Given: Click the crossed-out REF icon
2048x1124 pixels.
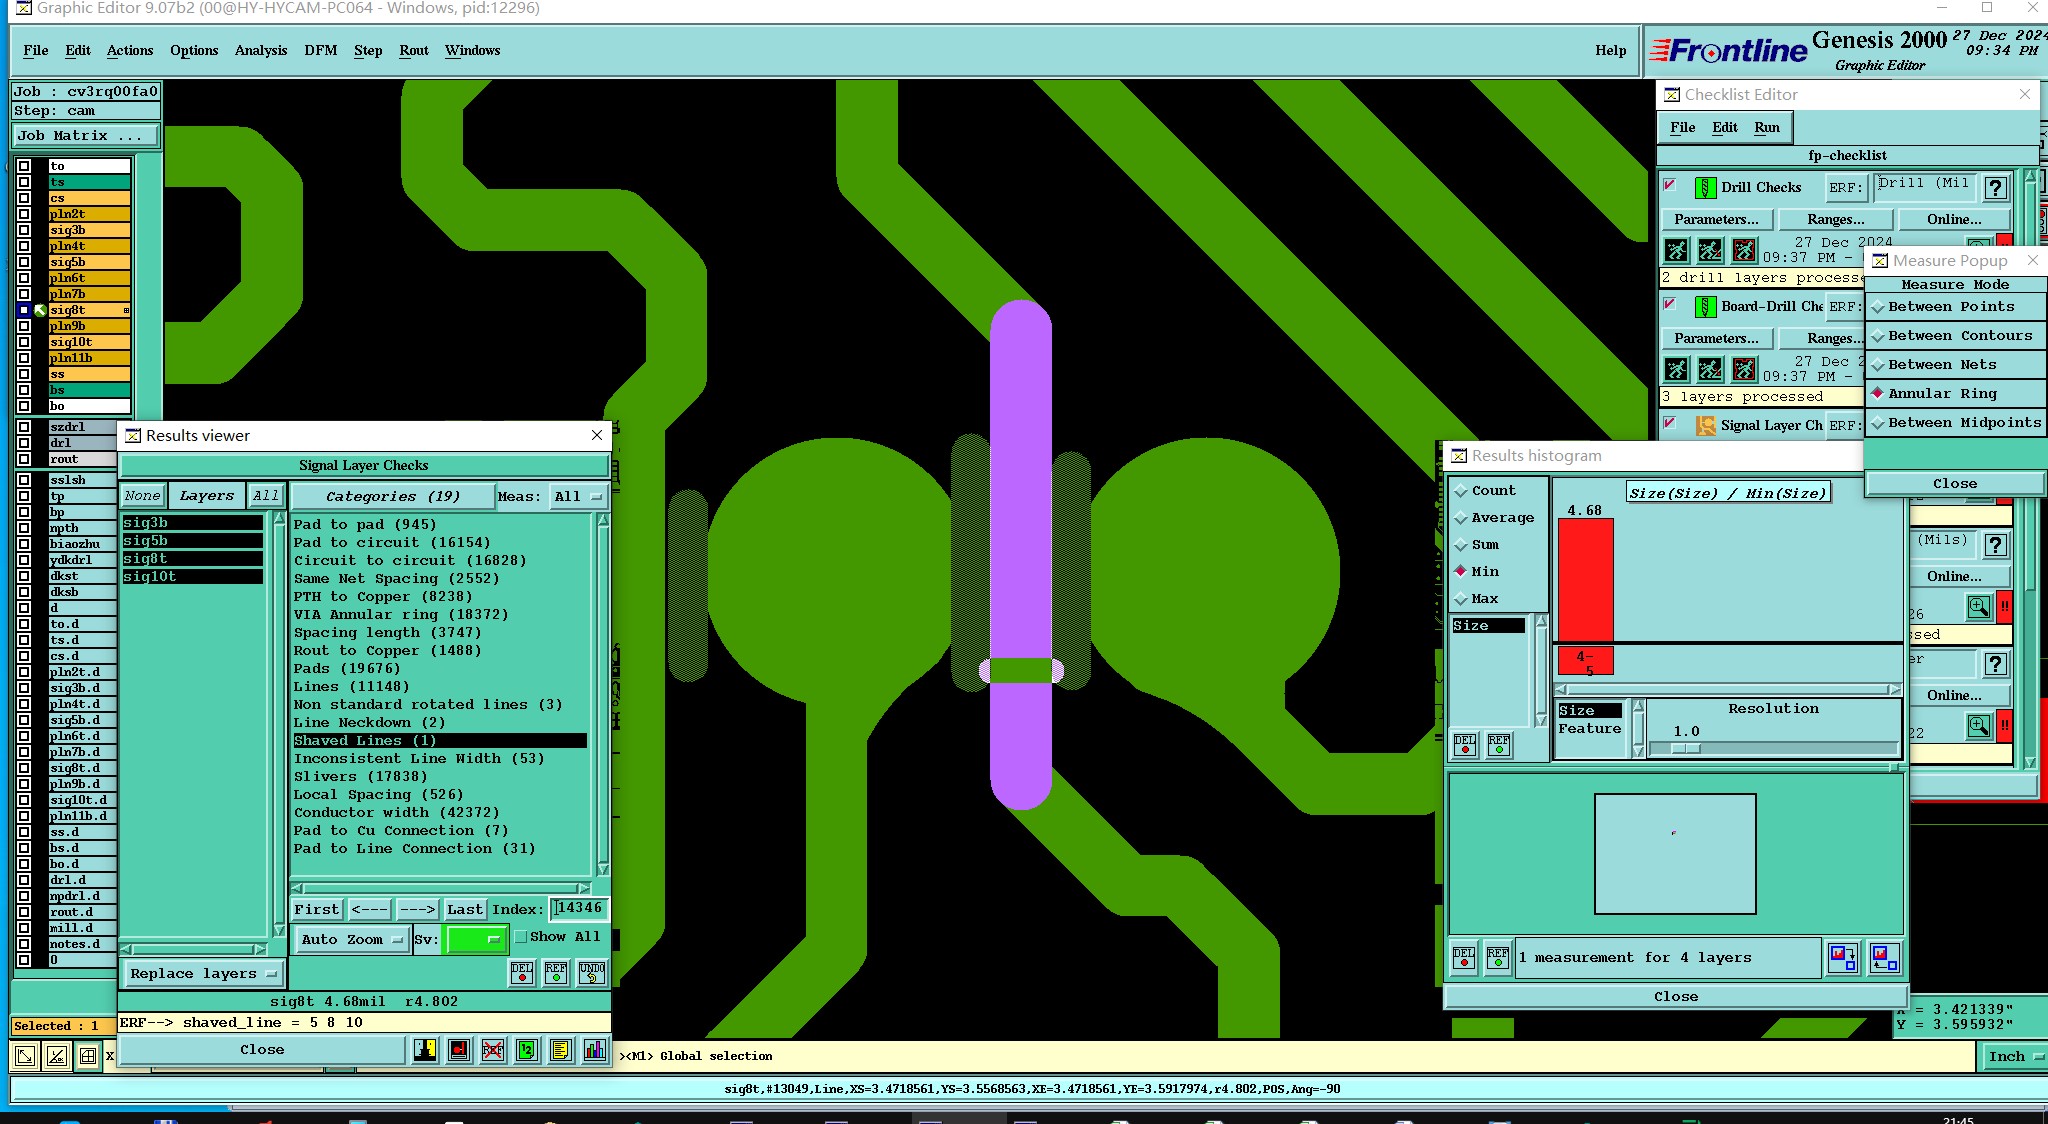Looking at the screenshot, I should 493,1050.
